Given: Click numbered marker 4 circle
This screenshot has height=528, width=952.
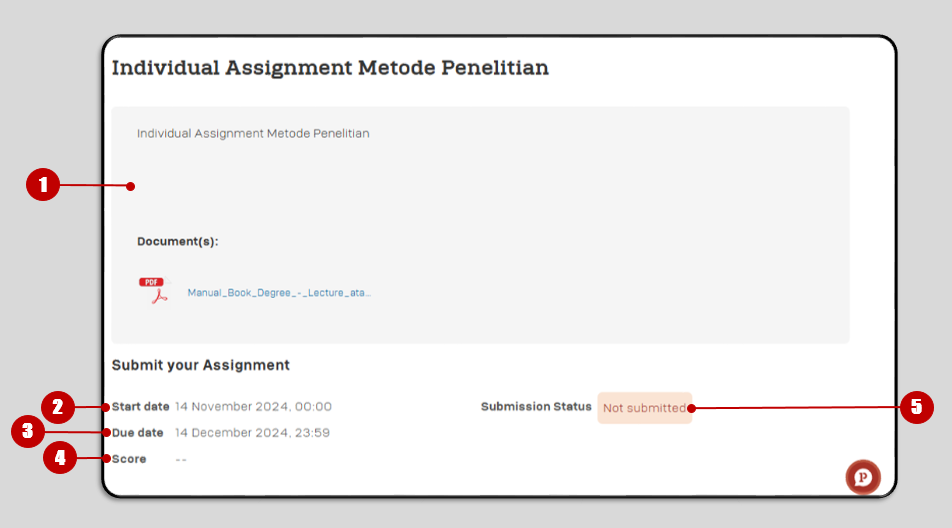Looking at the screenshot, I should (60, 458).
